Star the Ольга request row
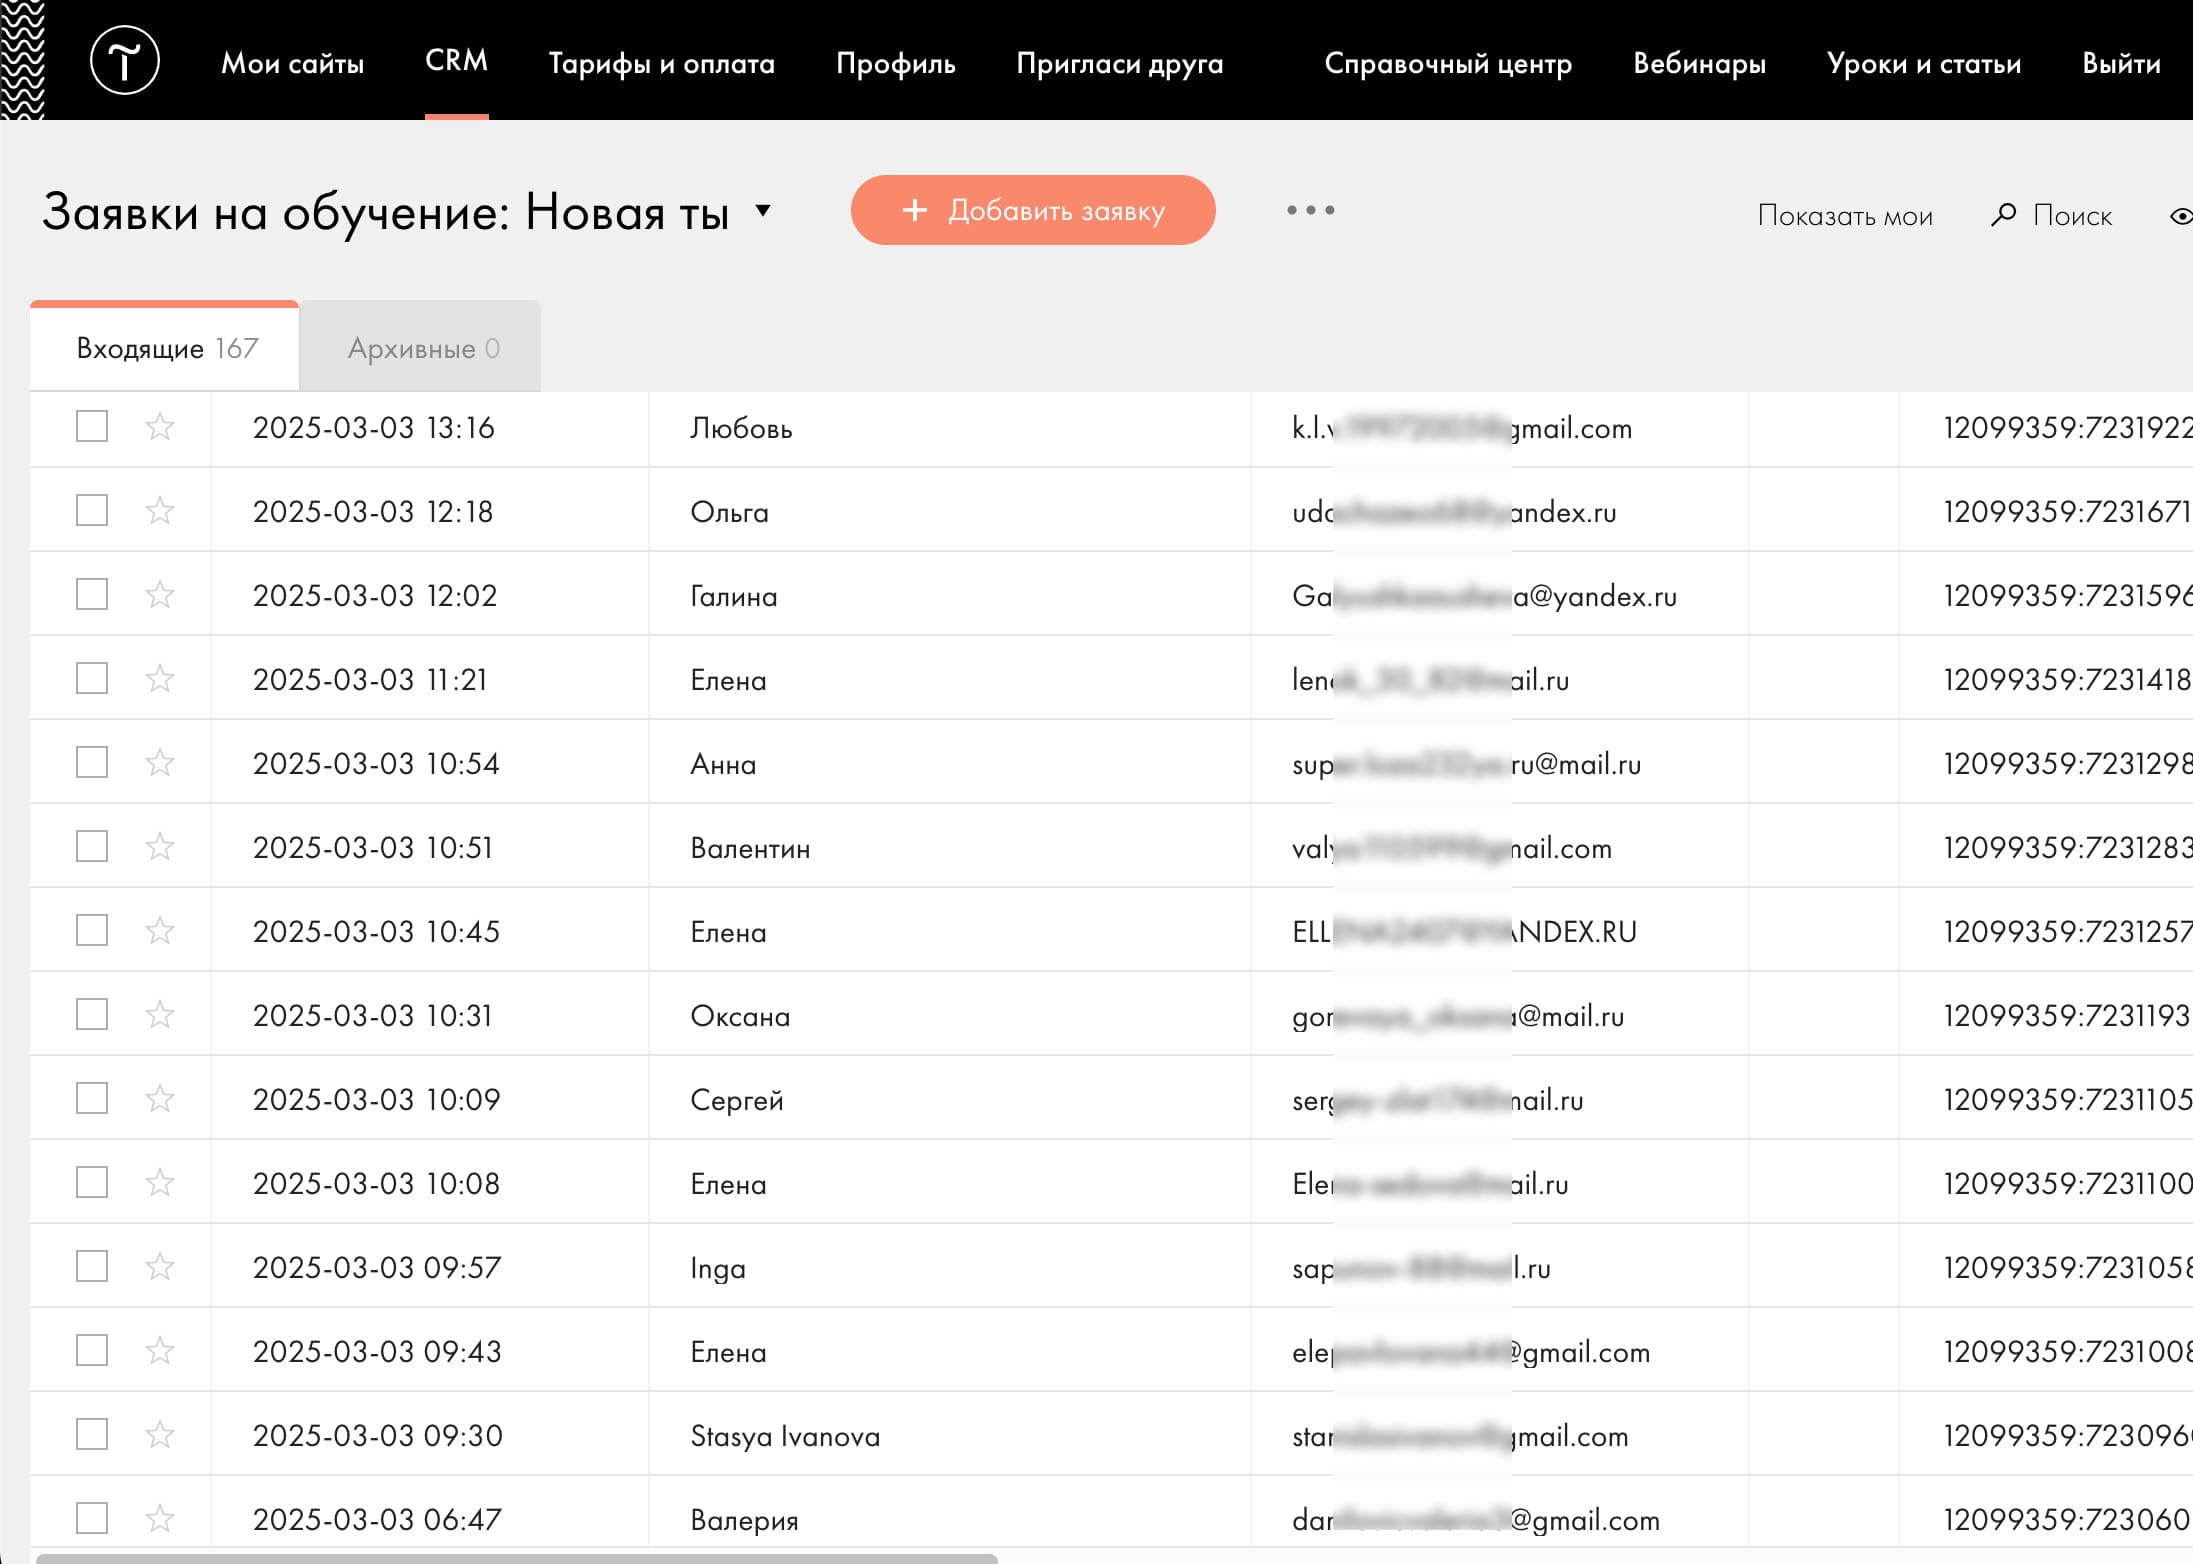This screenshot has width=2193, height=1564. pyautogui.click(x=160, y=511)
